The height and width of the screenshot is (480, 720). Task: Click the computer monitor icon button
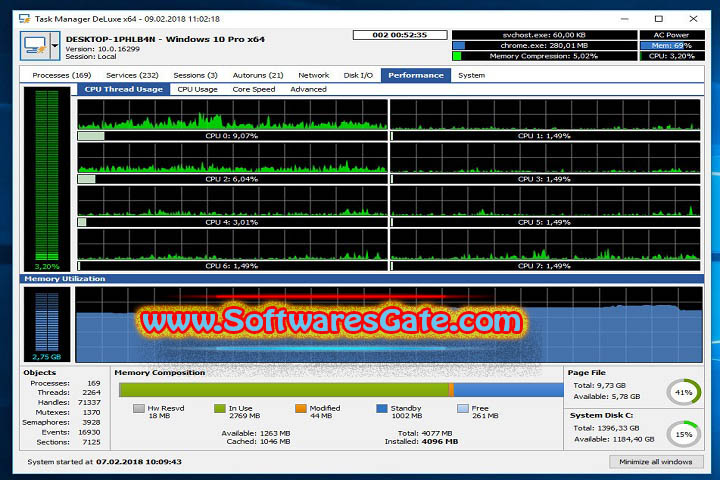35,45
